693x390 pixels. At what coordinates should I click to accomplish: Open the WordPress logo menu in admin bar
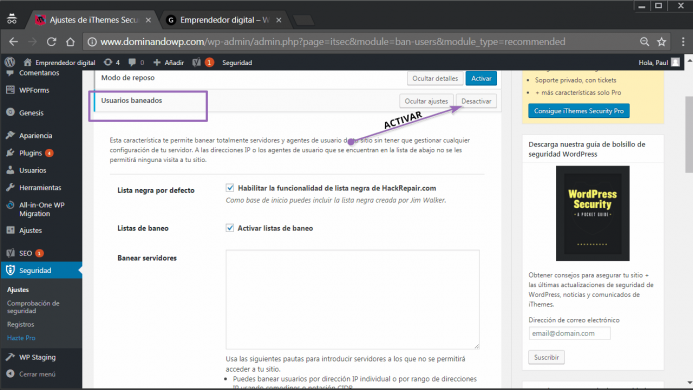coord(10,62)
